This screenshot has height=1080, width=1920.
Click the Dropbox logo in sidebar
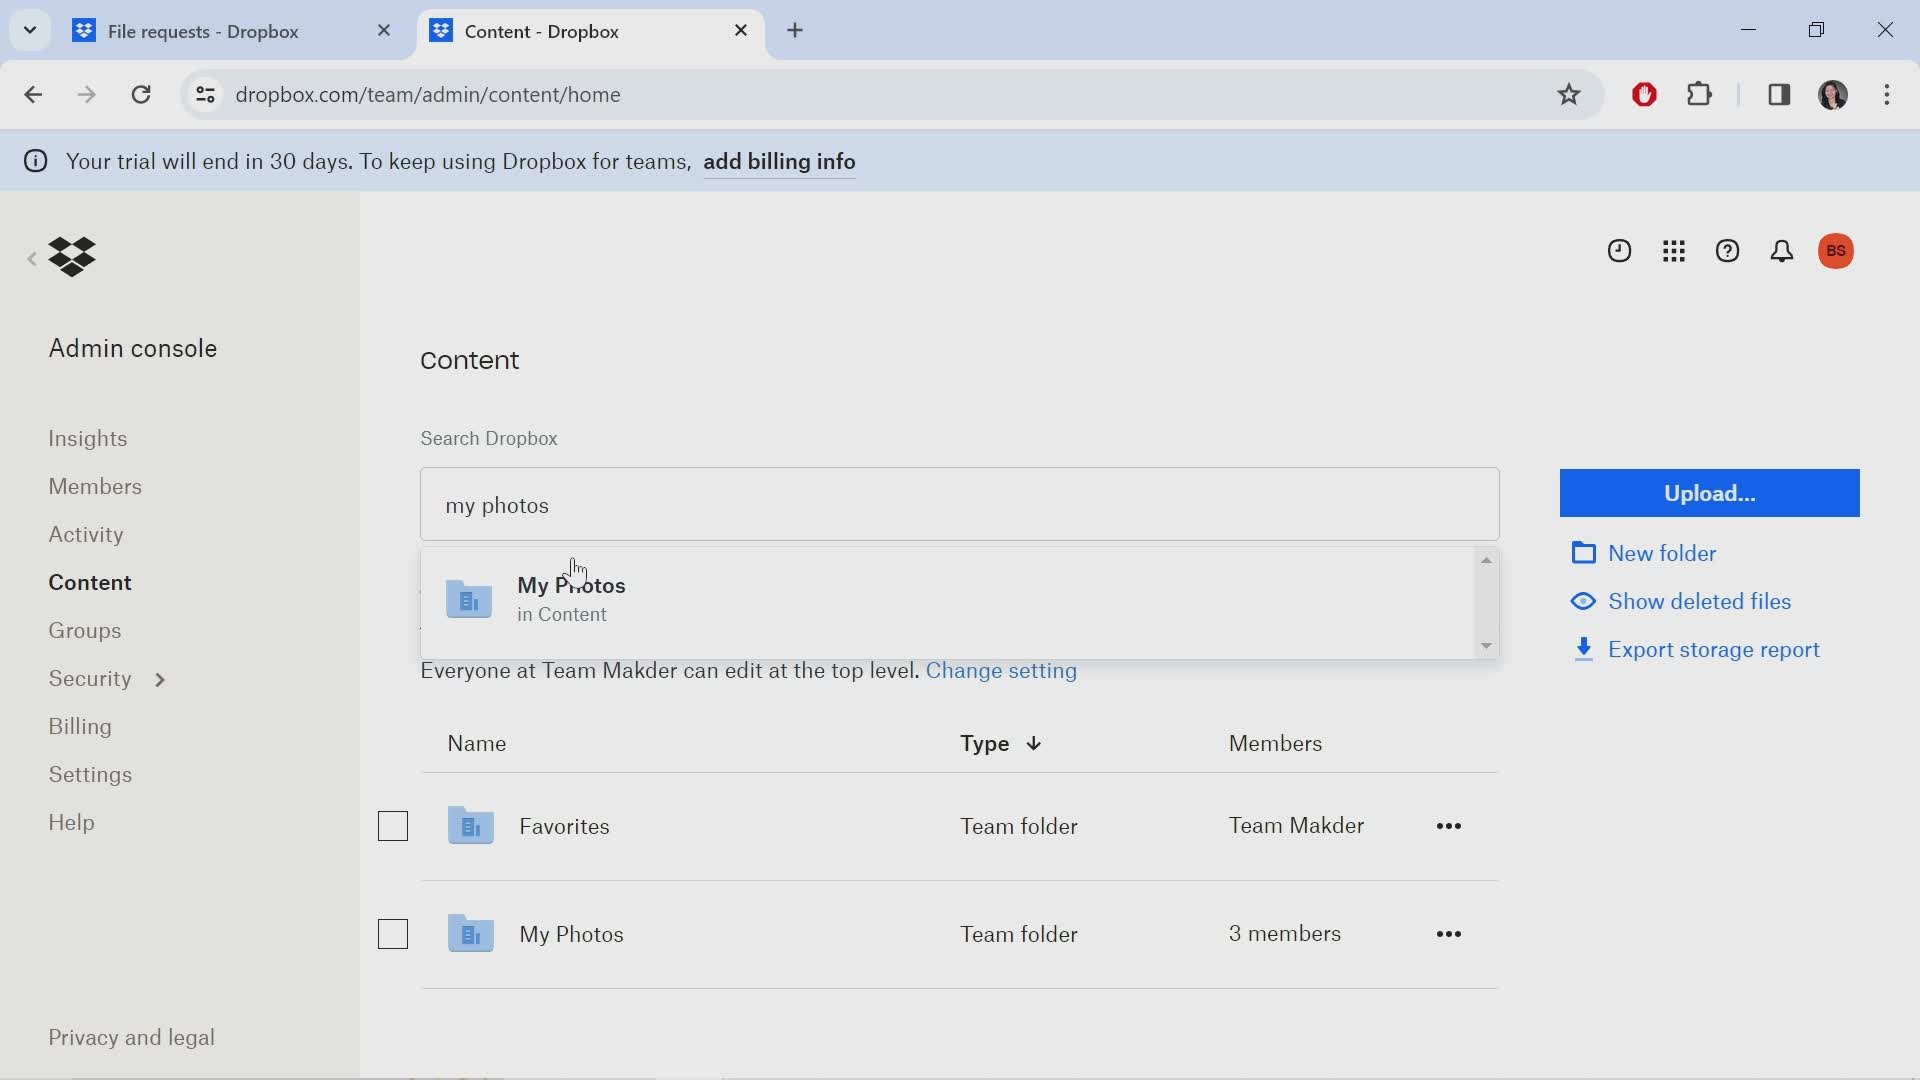click(x=72, y=257)
